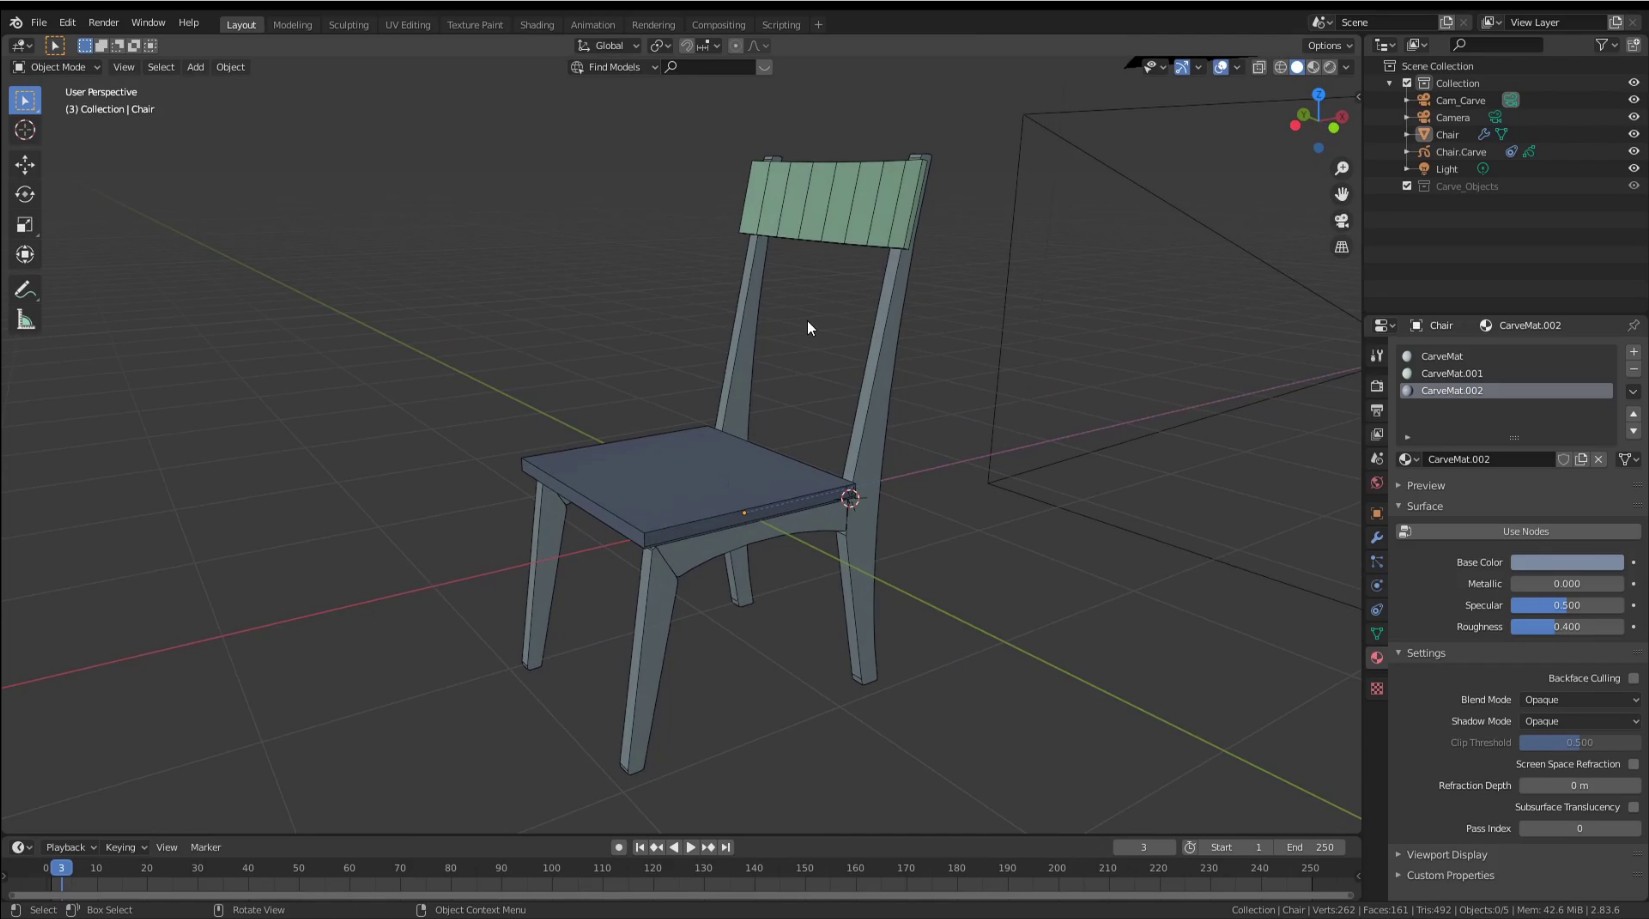Adjust the Specular slider
This screenshot has width=1649, height=919.
[1566, 605]
